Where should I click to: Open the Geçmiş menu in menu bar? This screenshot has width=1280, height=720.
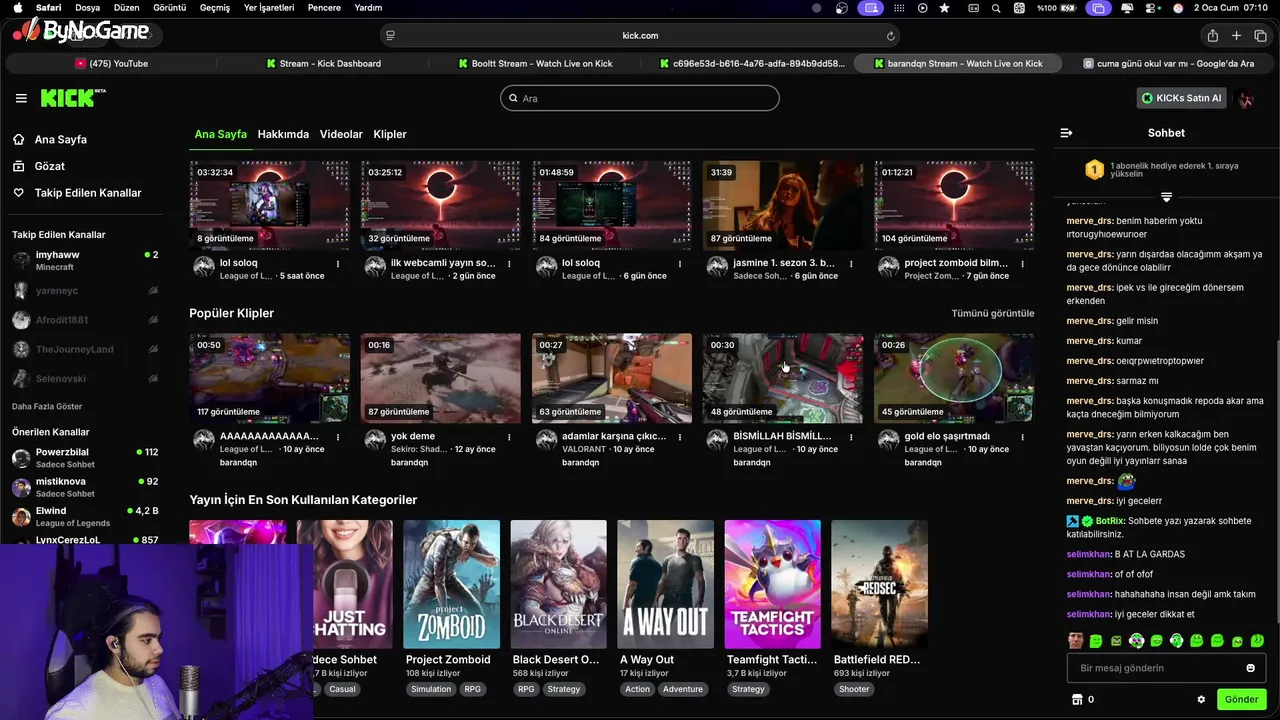click(x=215, y=8)
